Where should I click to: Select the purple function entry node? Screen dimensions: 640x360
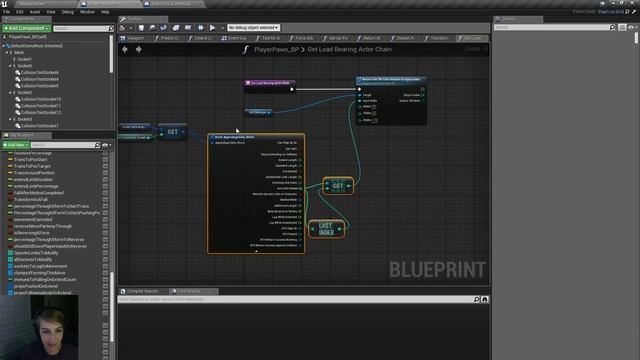pyautogui.click(x=270, y=86)
